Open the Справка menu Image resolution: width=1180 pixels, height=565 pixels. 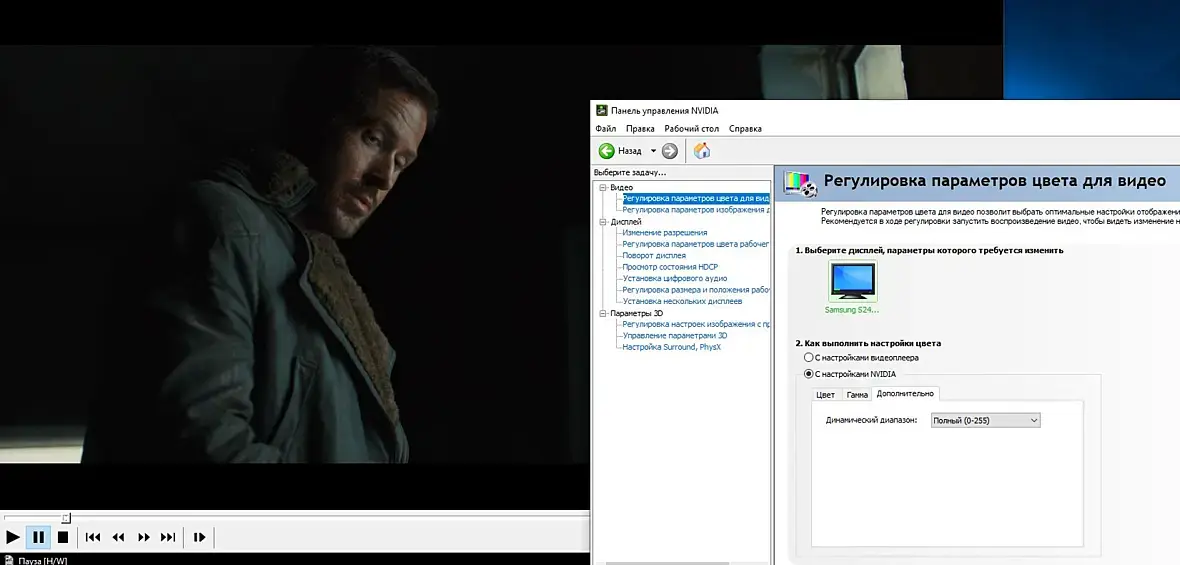pyautogui.click(x=746, y=129)
